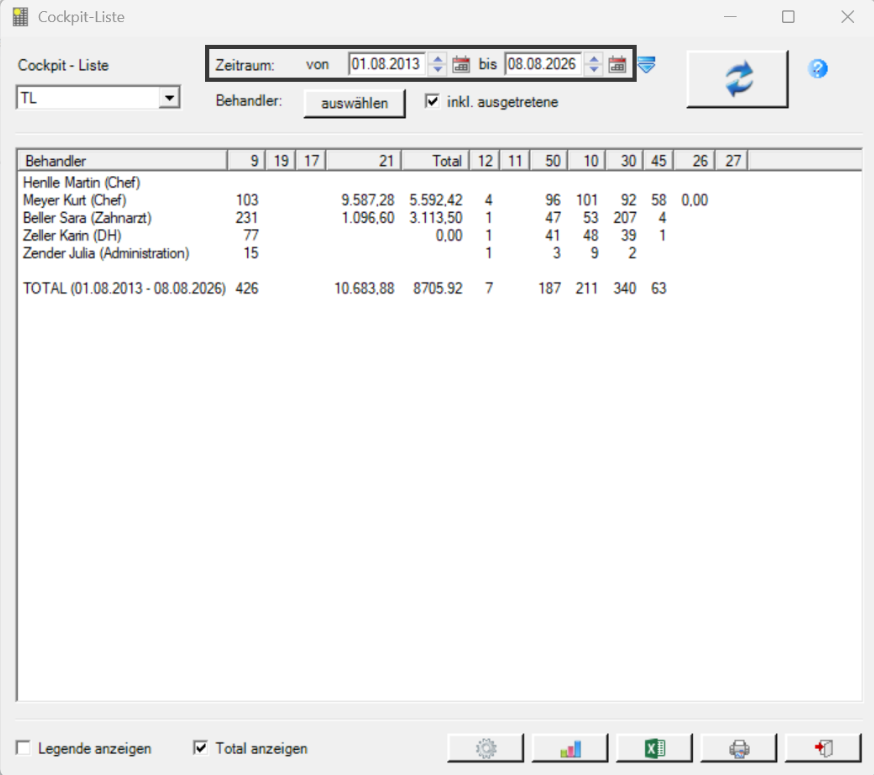The image size is (874, 775).
Task: Show the bar chart view
Action: coord(570,748)
